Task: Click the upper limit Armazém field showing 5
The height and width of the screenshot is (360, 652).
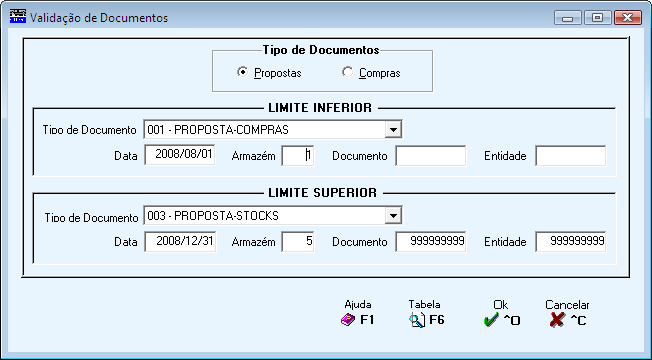Action: (298, 242)
